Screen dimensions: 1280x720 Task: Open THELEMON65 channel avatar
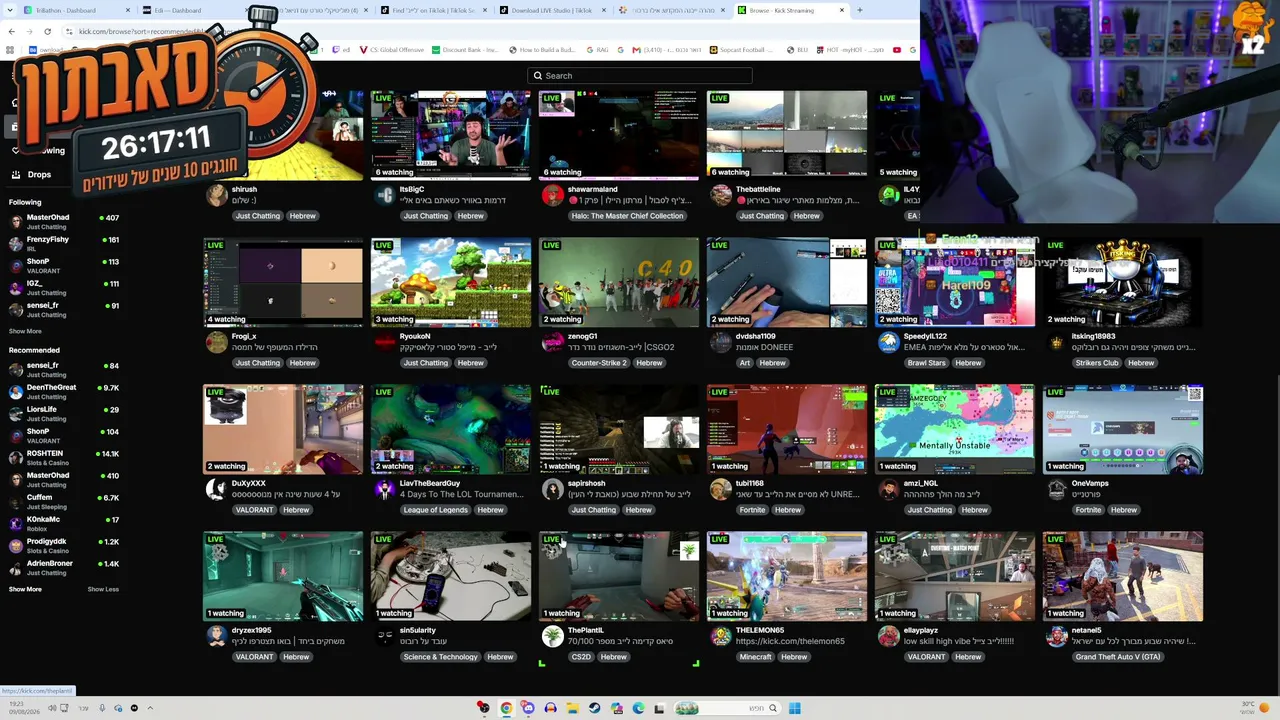pyautogui.click(x=720, y=636)
